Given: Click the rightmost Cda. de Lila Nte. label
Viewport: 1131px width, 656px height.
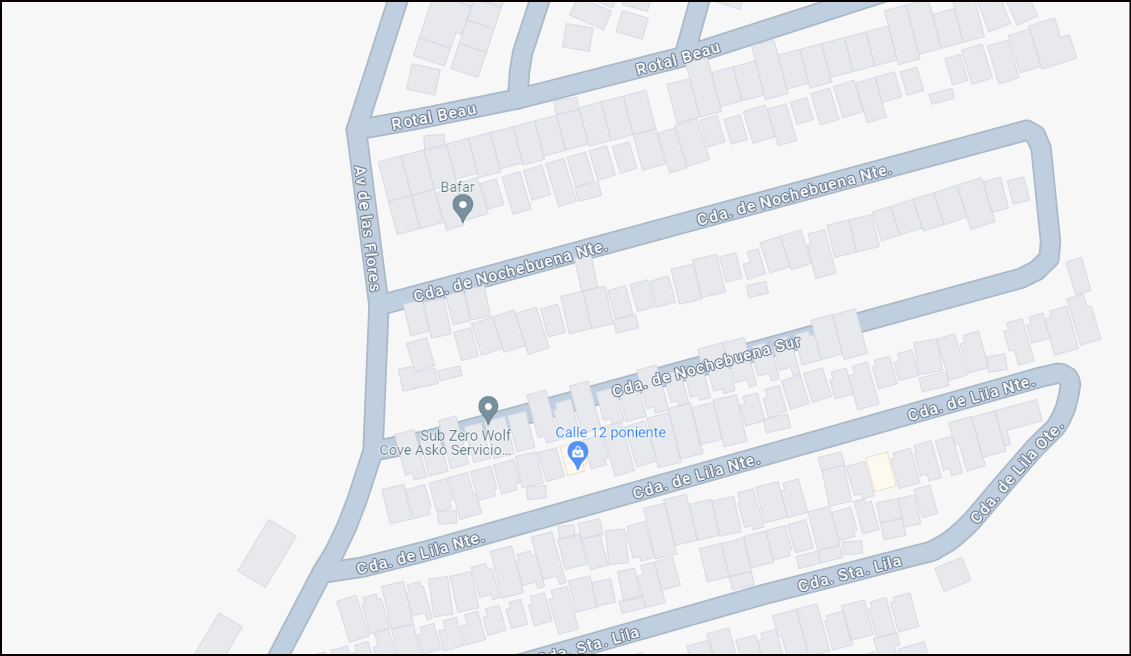Looking at the screenshot, I should click(x=972, y=398).
